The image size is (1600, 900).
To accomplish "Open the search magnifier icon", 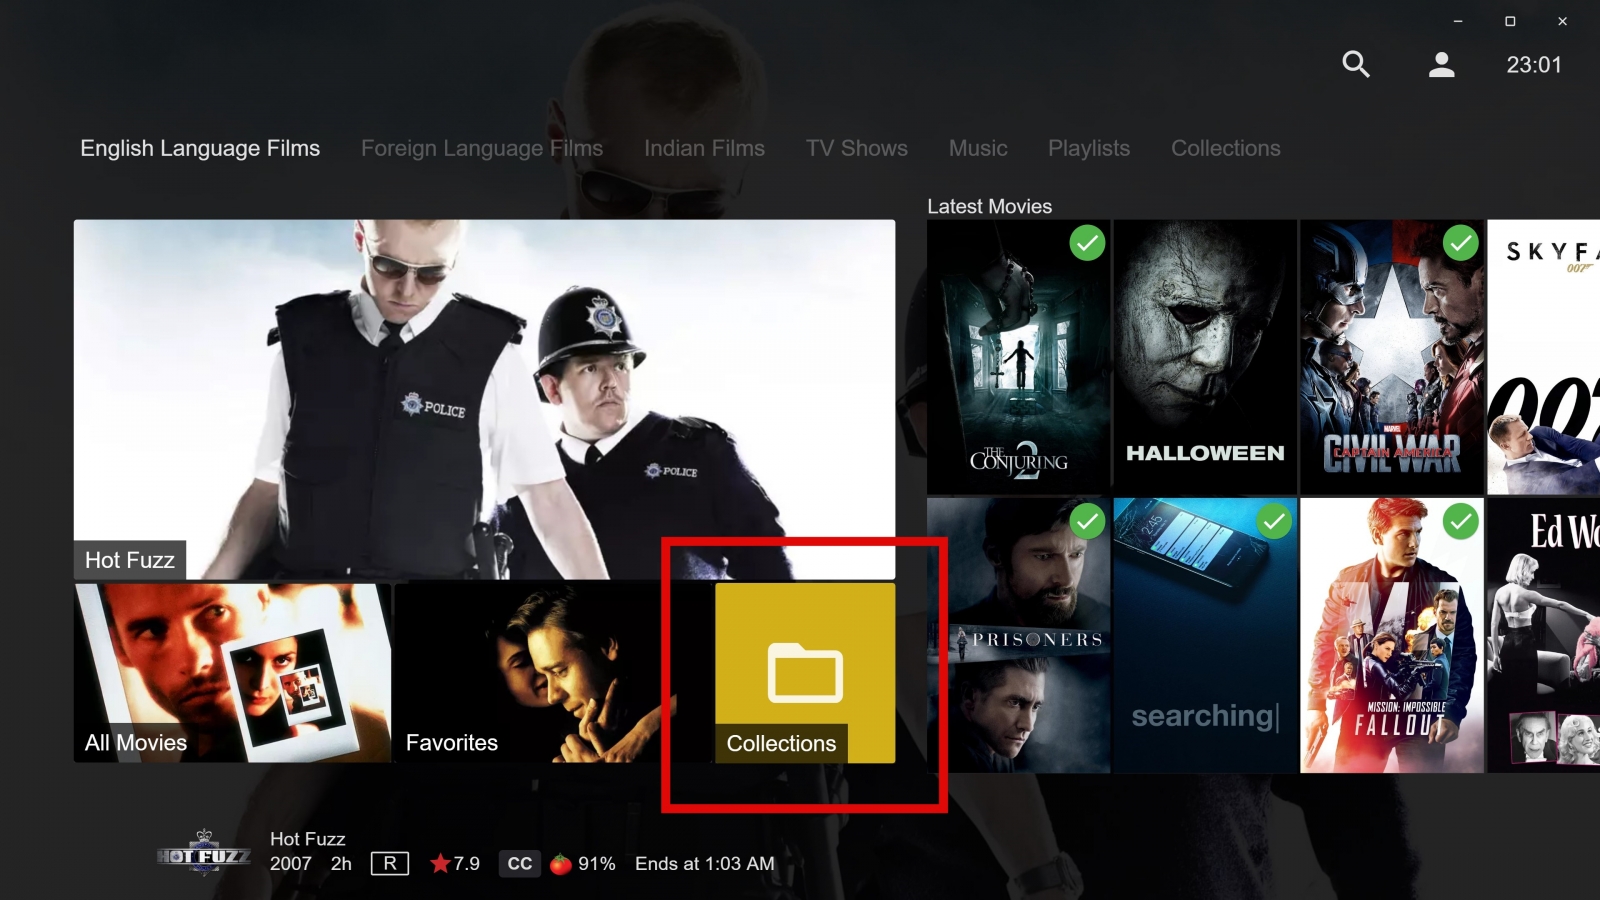I will click(1355, 64).
